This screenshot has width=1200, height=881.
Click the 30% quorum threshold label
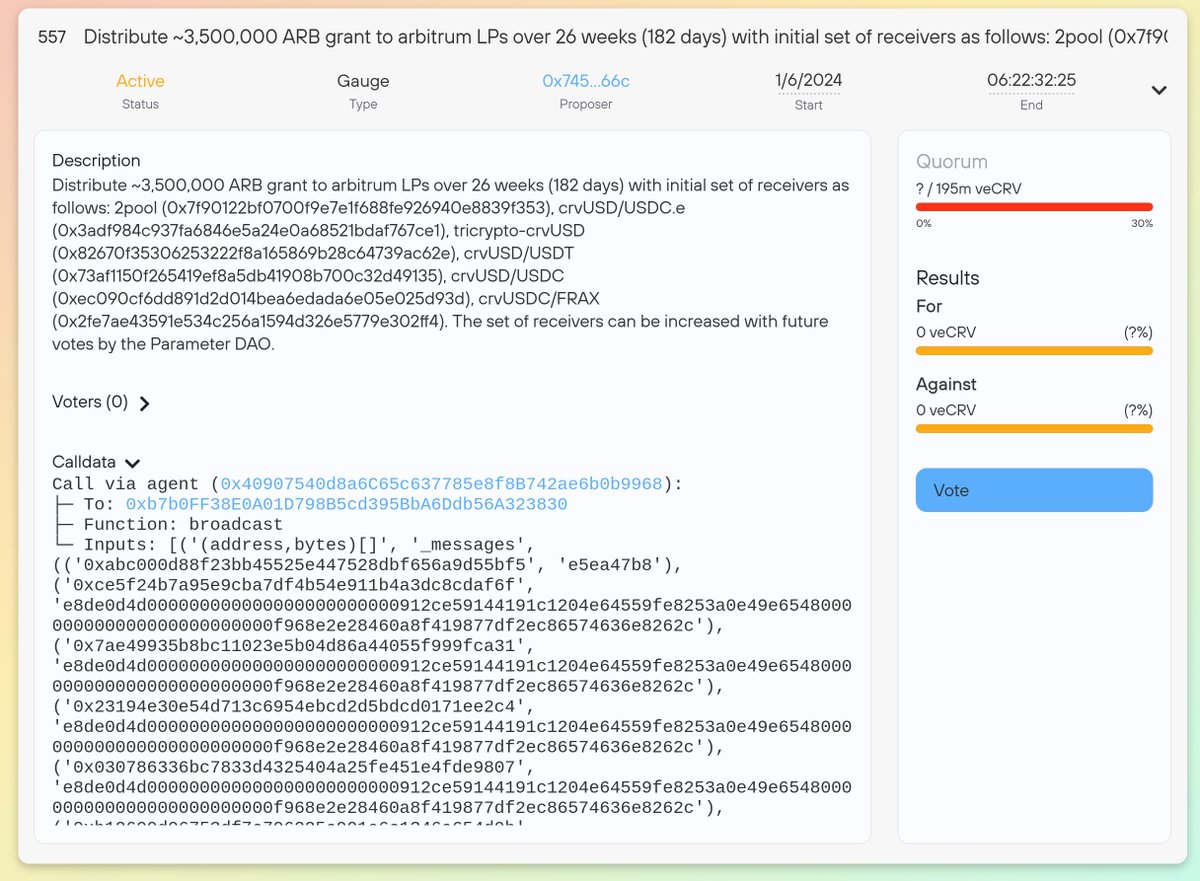(1141, 223)
